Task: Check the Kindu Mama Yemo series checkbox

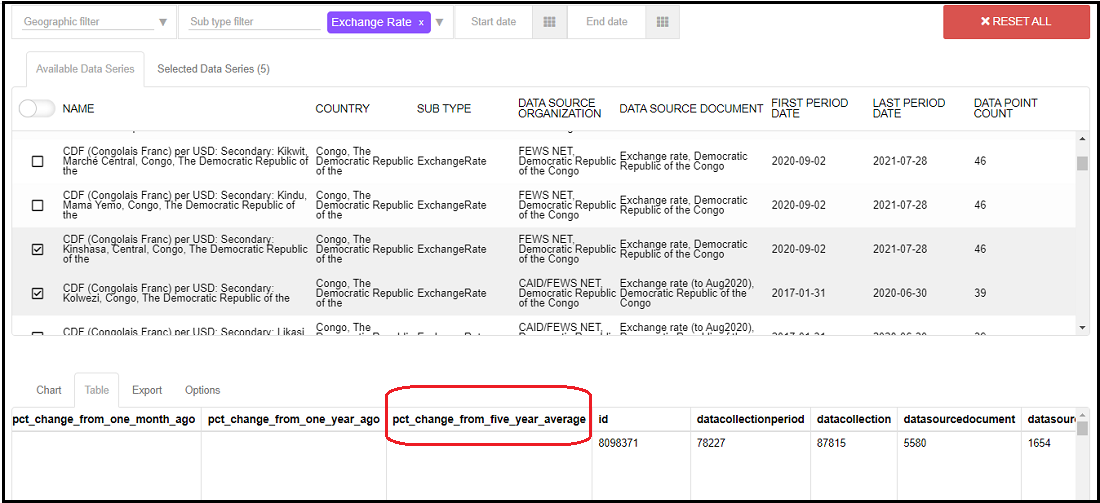Action: coord(38,205)
